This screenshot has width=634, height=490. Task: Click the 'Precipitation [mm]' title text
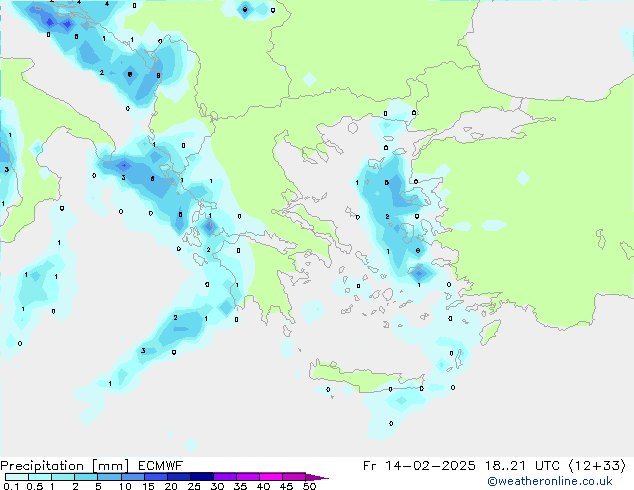tap(65, 466)
